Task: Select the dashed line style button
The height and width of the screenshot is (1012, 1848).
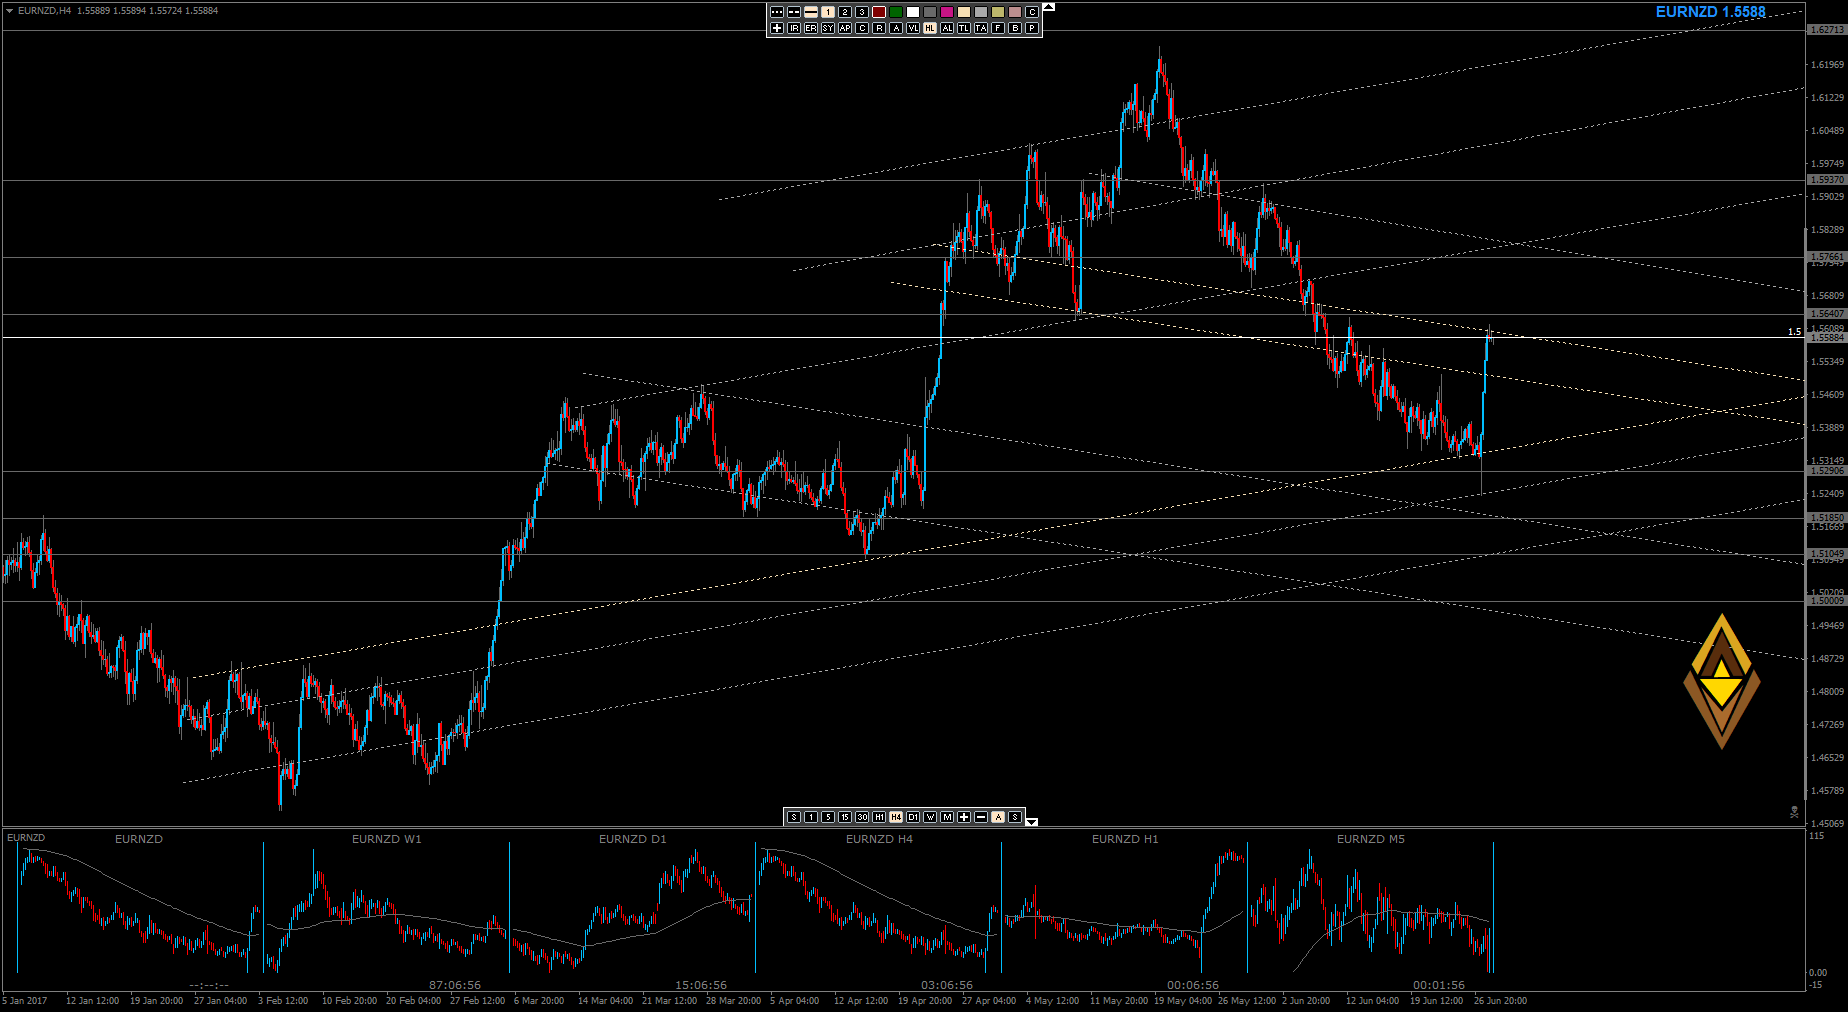Action: click(794, 12)
